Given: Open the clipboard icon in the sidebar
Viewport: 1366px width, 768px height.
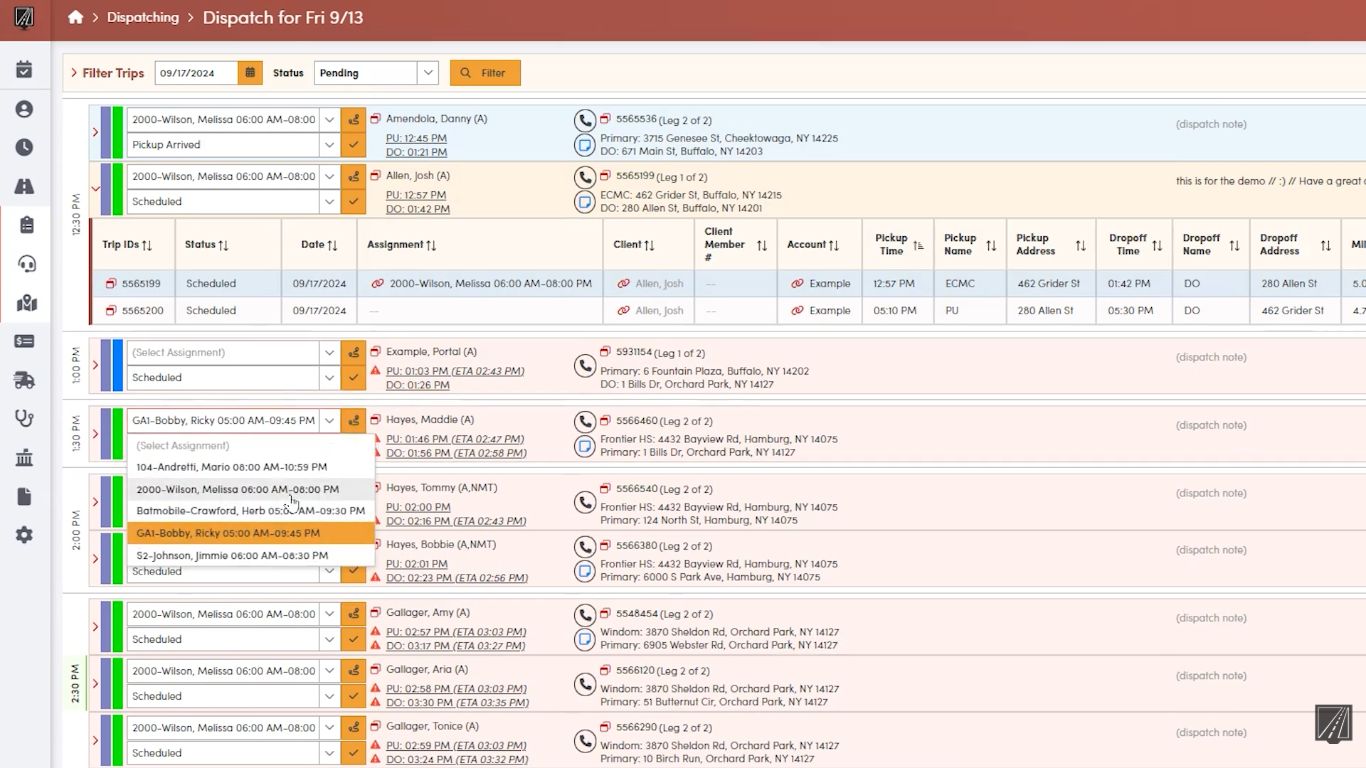Looking at the screenshot, I should coord(26,225).
